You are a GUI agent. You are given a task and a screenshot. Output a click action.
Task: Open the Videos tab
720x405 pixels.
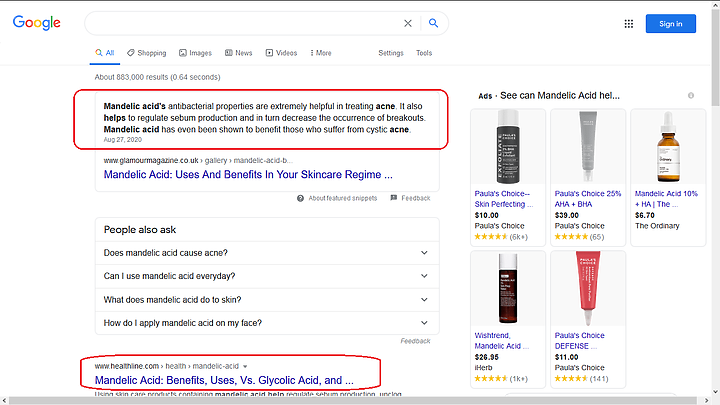pyautogui.click(x=281, y=53)
